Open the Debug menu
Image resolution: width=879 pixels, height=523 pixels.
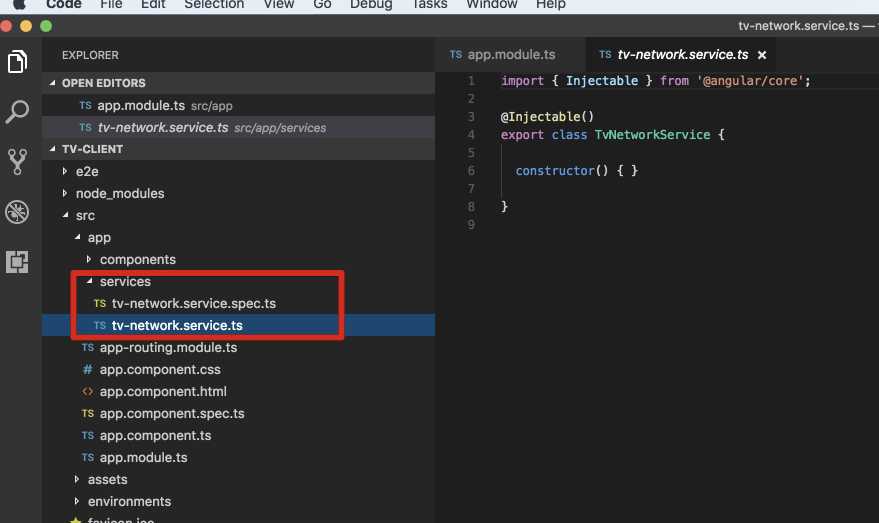pos(371,4)
